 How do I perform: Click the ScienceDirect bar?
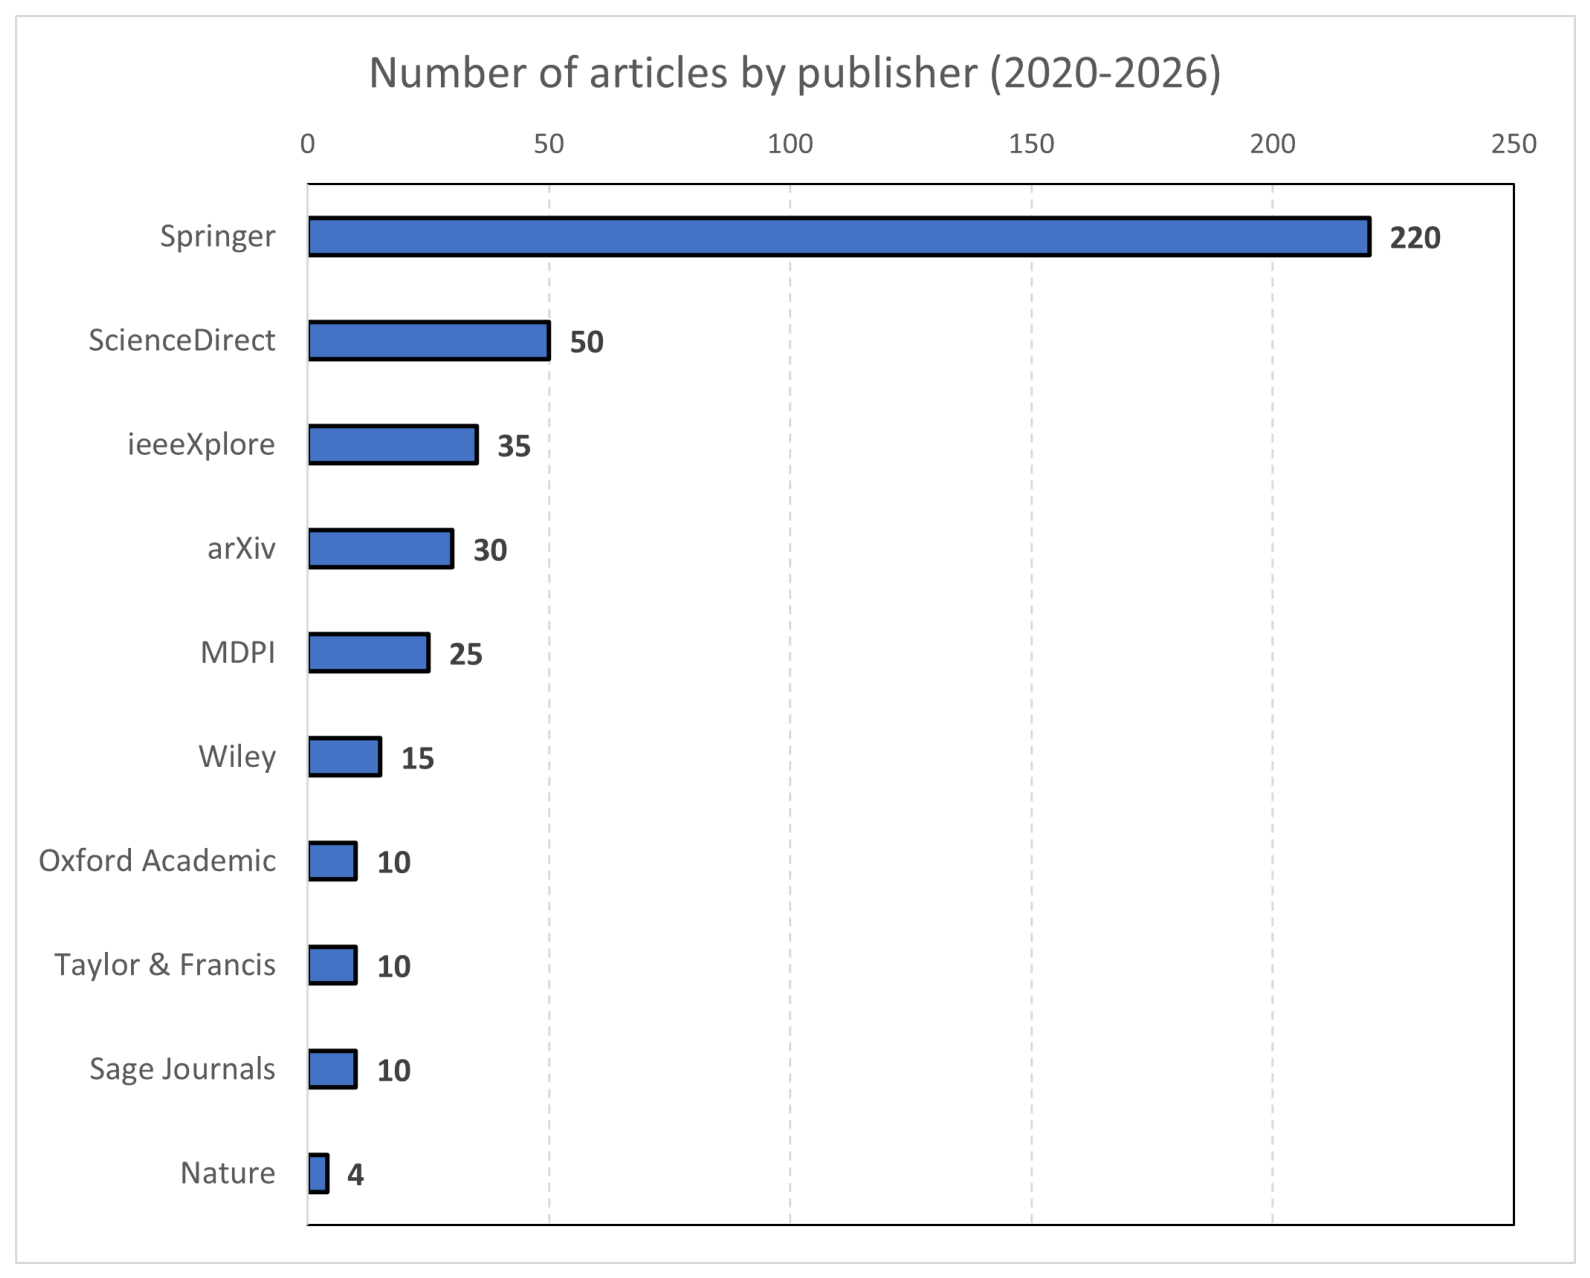coord(429,341)
